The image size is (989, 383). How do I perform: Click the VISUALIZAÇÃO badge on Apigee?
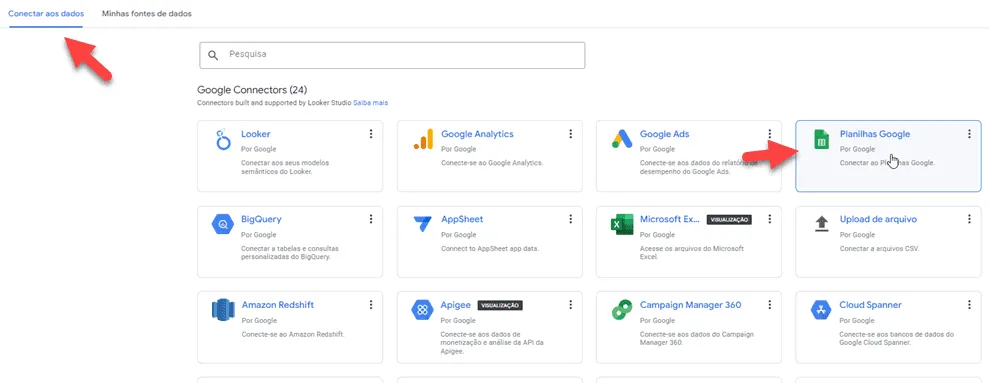click(x=500, y=305)
